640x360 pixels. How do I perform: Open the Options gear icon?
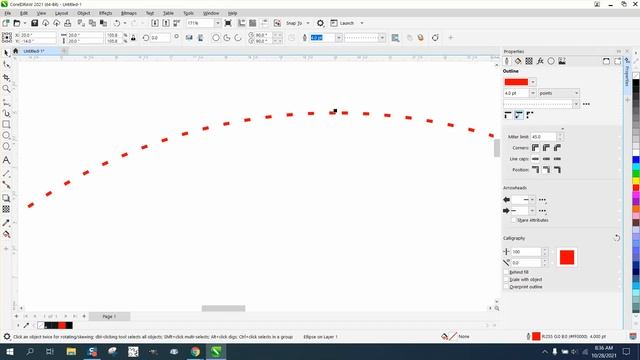[320, 23]
